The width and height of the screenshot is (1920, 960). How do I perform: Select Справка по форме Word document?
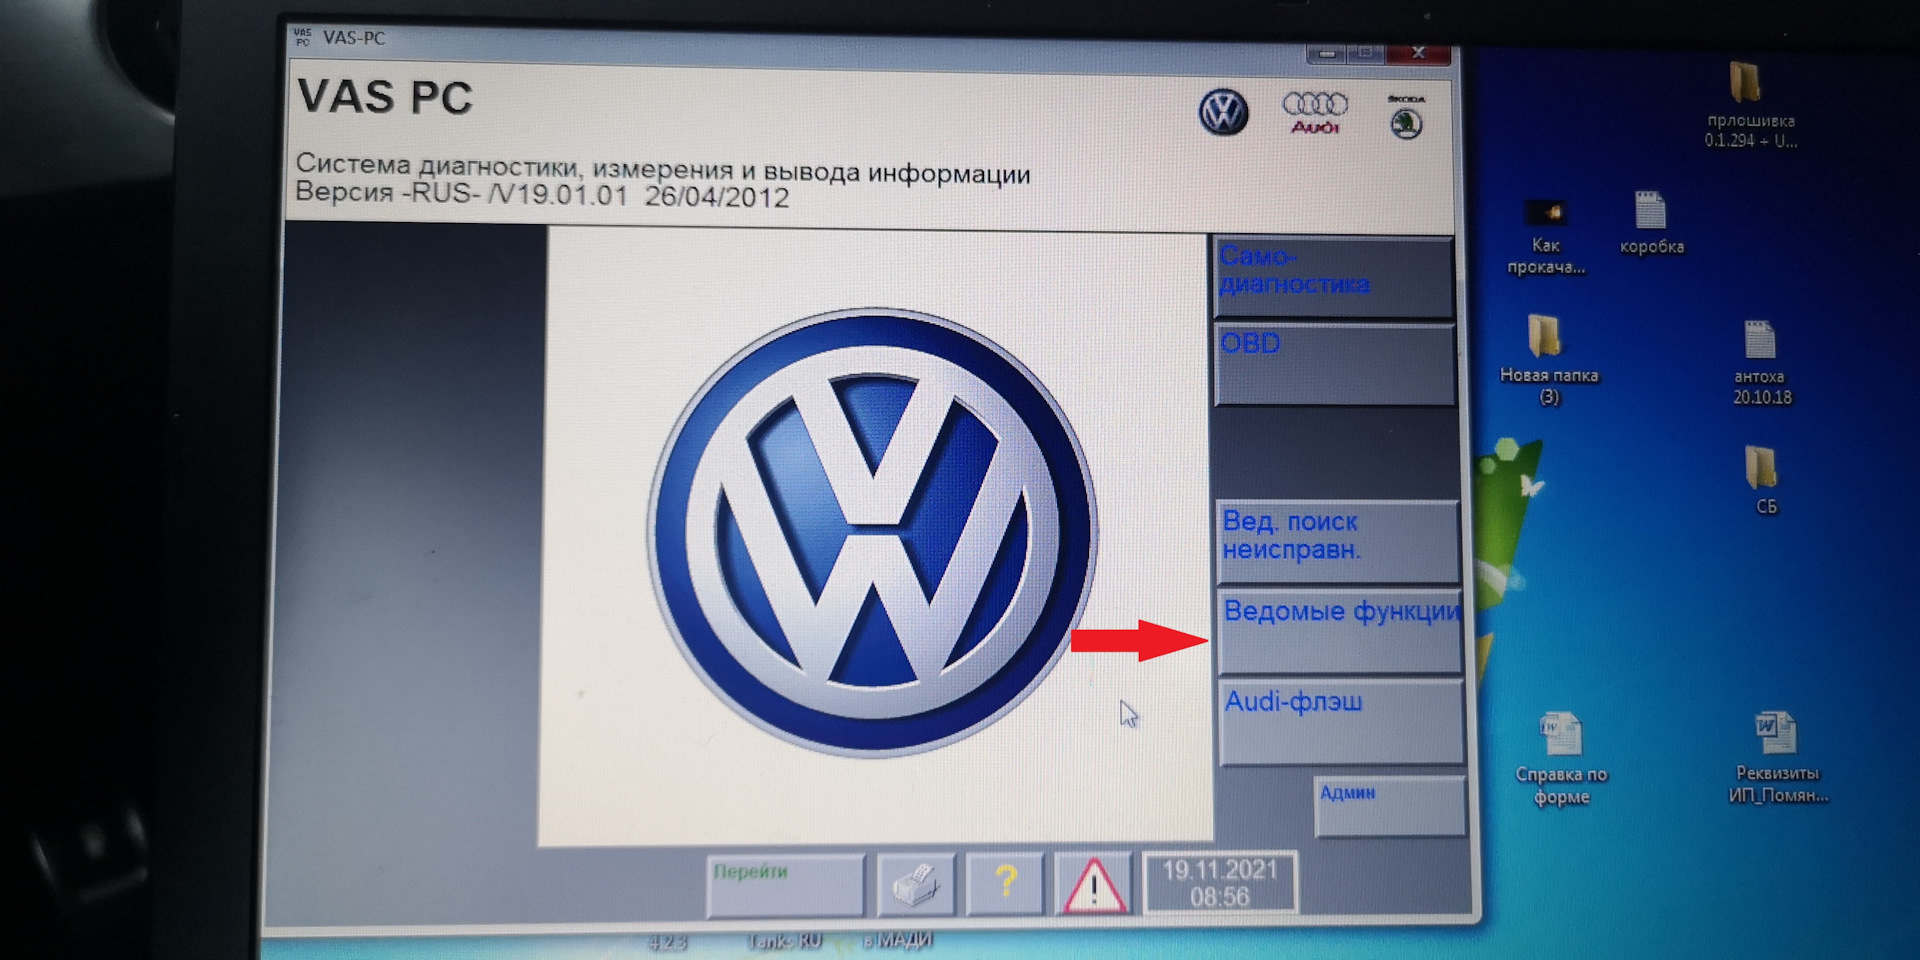[1561, 758]
